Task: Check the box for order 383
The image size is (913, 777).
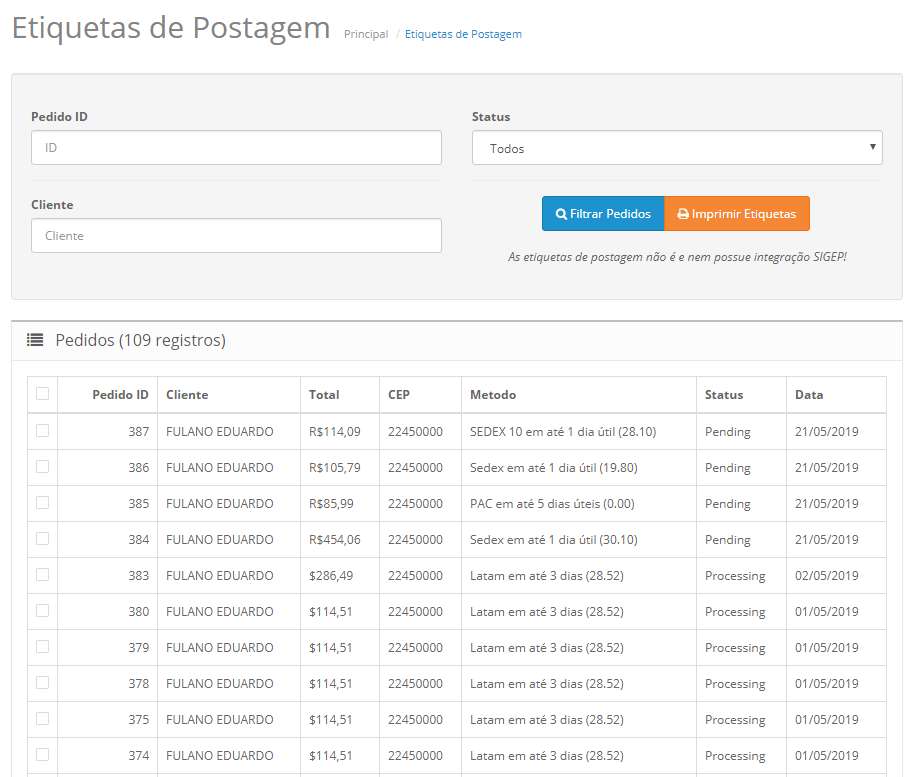Action: tap(42, 575)
